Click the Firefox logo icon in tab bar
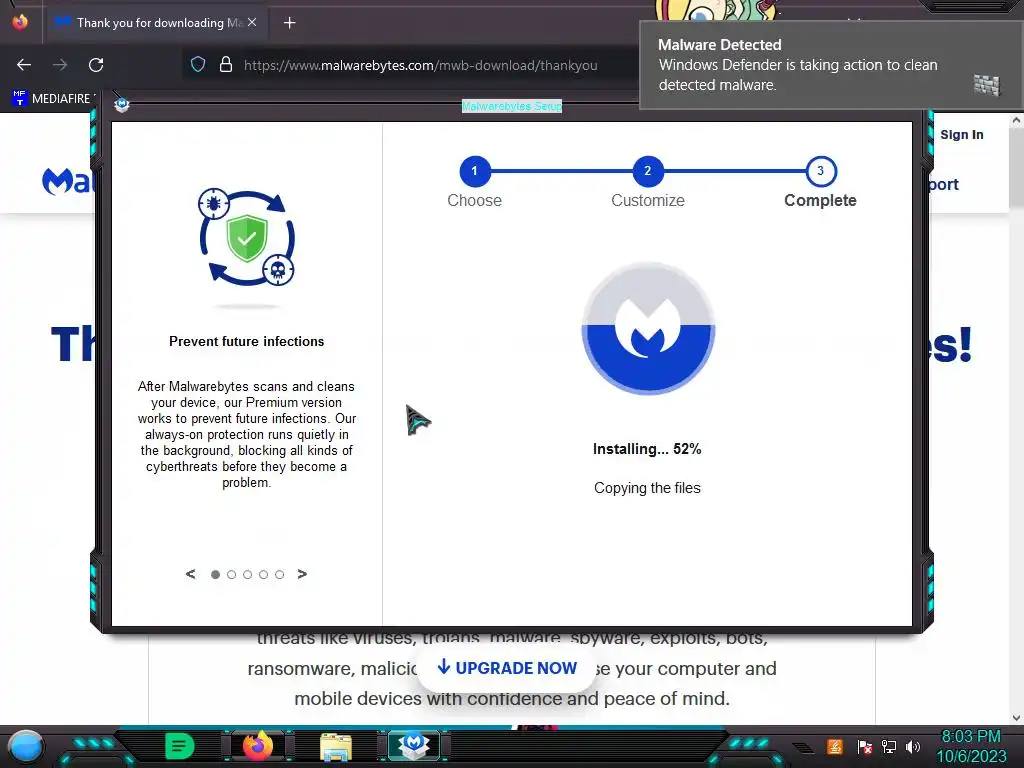Viewport: 1024px width, 768px height. (20, 22)
